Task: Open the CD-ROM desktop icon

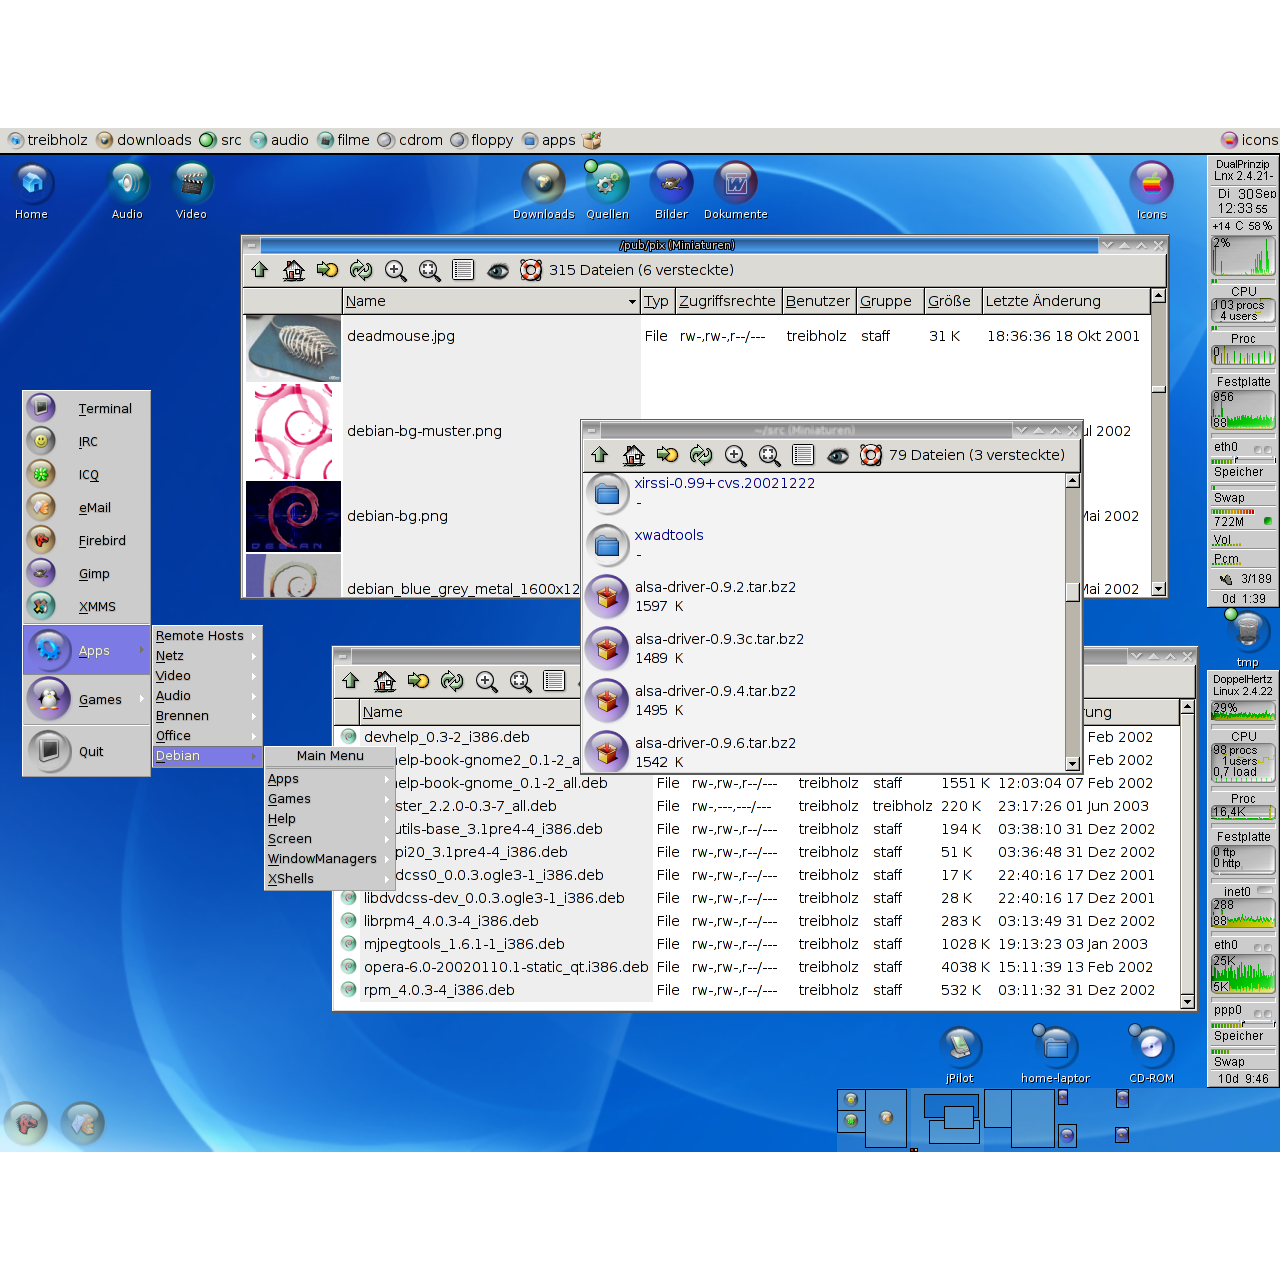Action: [1151, 1047]
